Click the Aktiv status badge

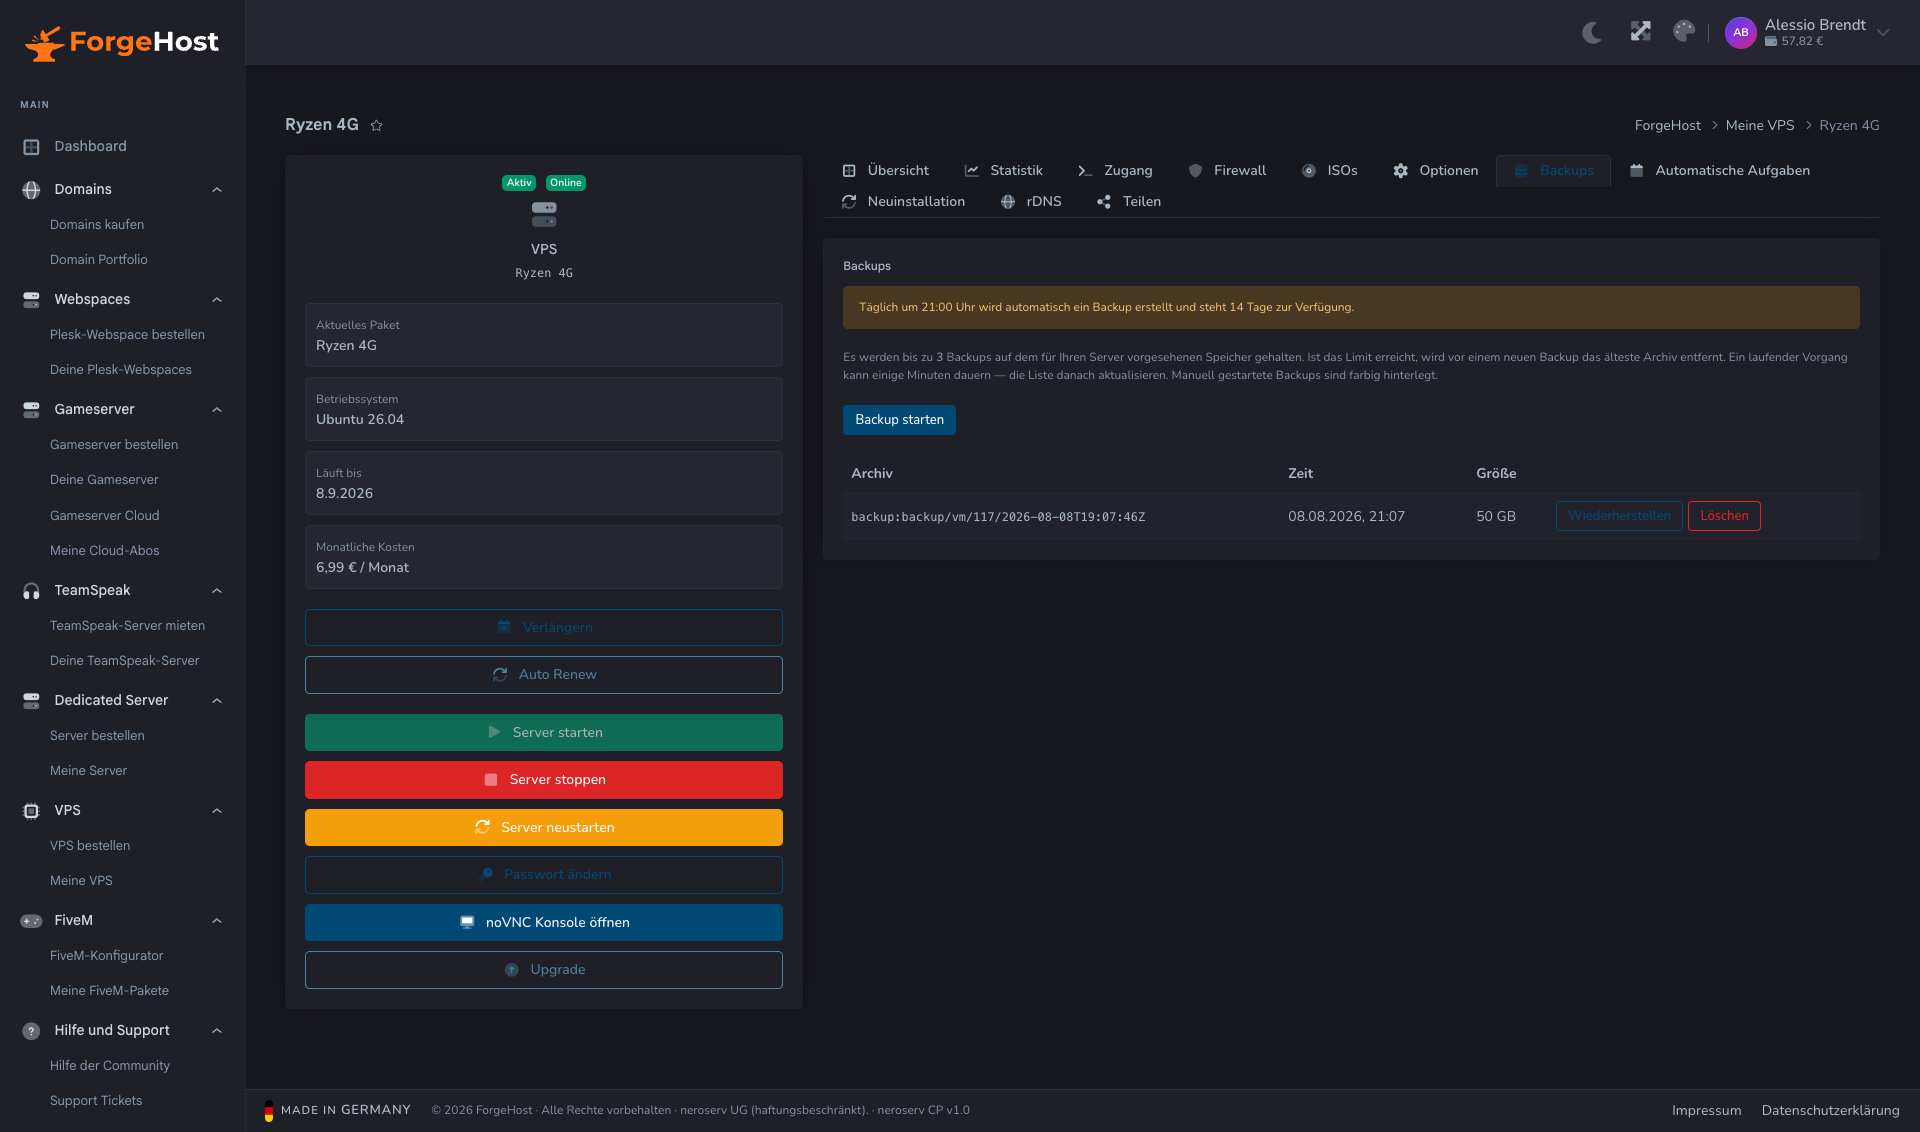click(x=519, y=183)
